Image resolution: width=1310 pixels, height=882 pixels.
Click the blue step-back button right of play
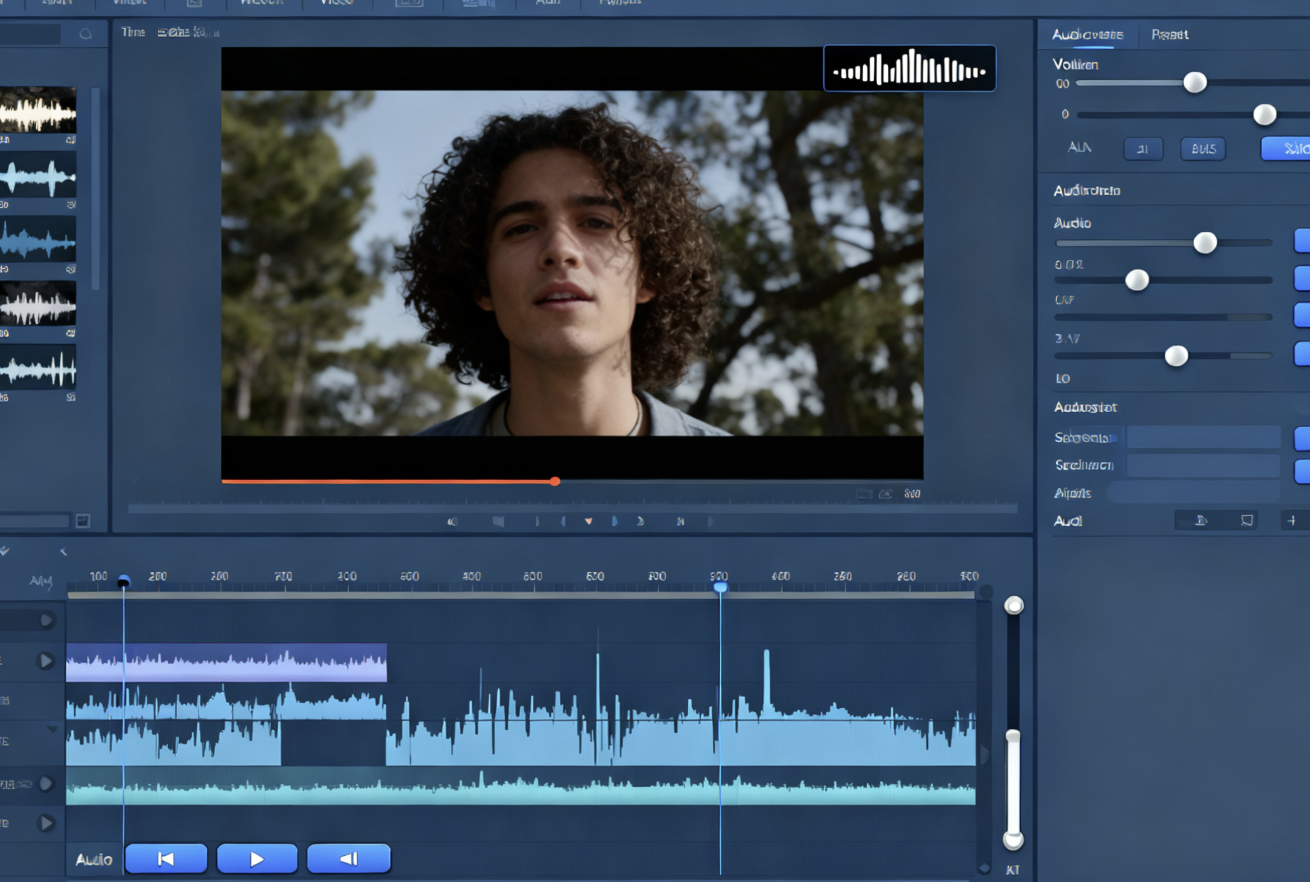348,858
